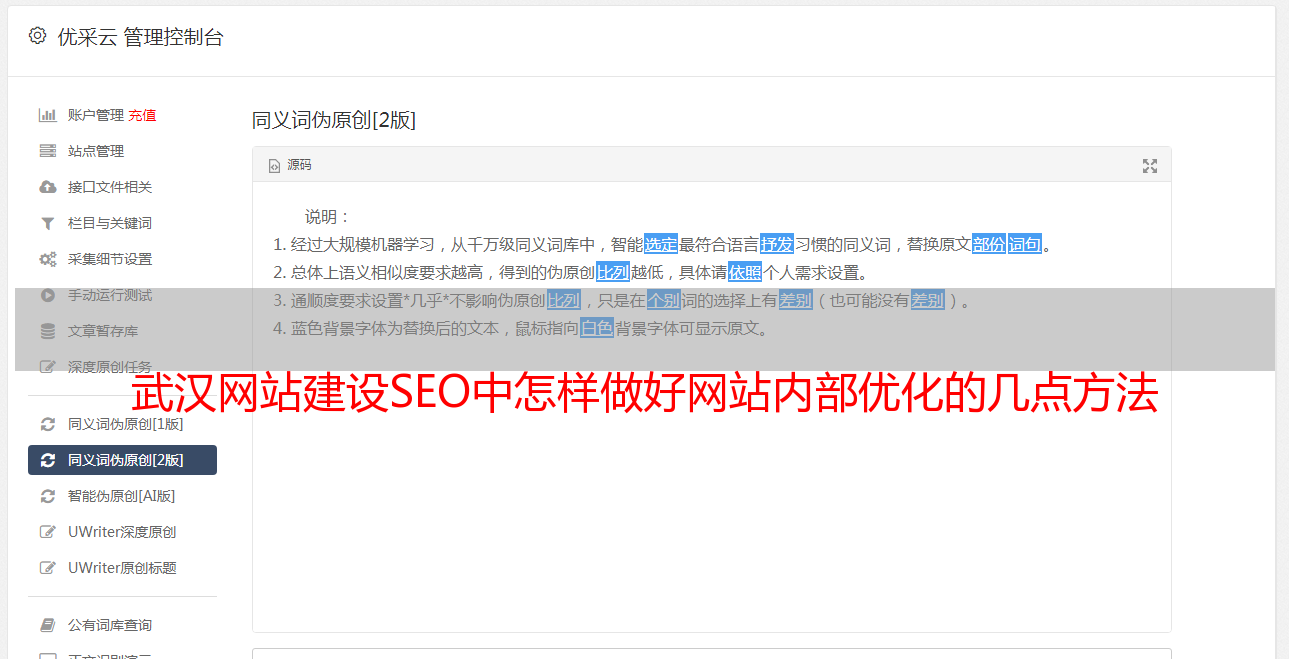
Task: Click the red 充值 link
Action: (x=142, y=115)
